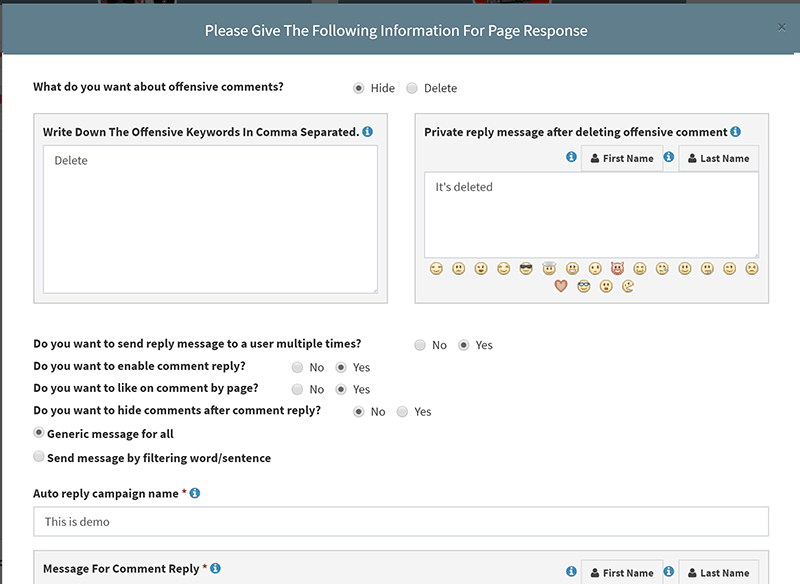Click info icon beside auto reply campaign name
This screenshot has height=584, width=800.
click(195, 493)
